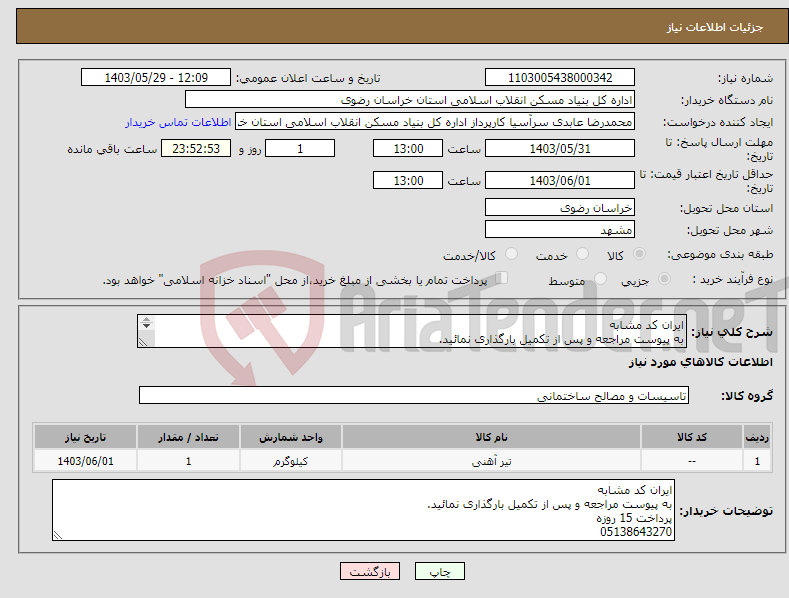The image size is (789, 598).
Task: Click the تاریخ نیاز column header
Action: (85, 437)
